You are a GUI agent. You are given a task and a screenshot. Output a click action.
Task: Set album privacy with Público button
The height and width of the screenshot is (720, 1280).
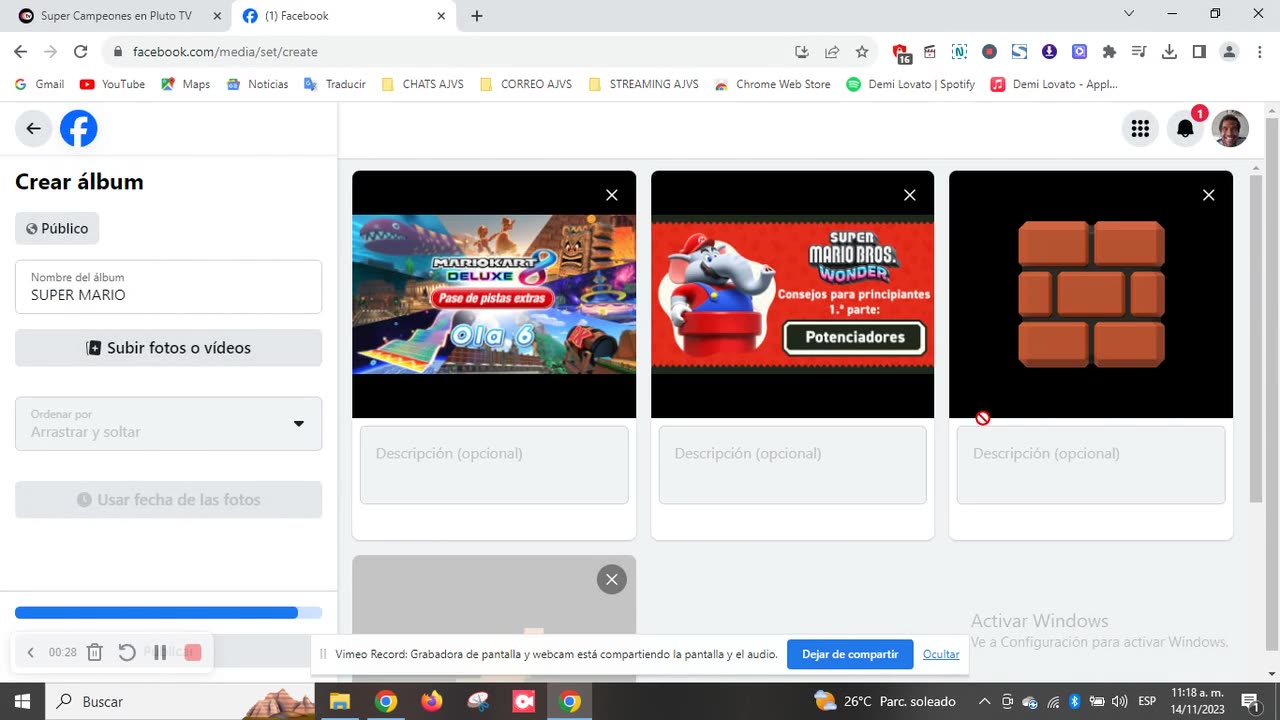pyautogui.click(x=57, y=228)
